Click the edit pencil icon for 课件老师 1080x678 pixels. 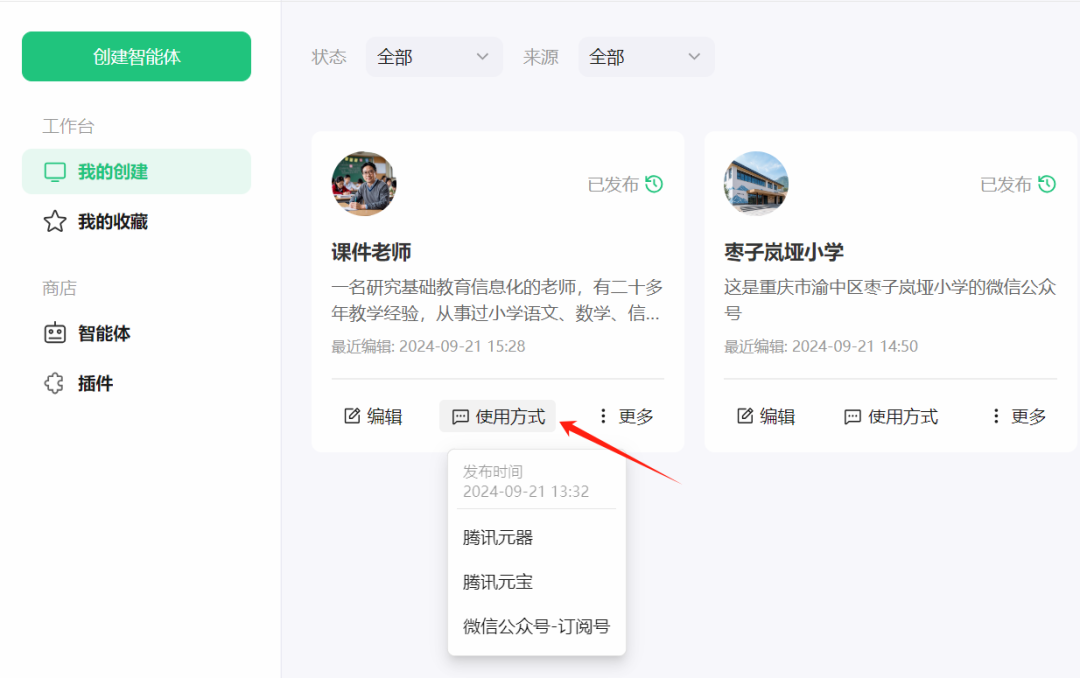(x=352, y=415)
